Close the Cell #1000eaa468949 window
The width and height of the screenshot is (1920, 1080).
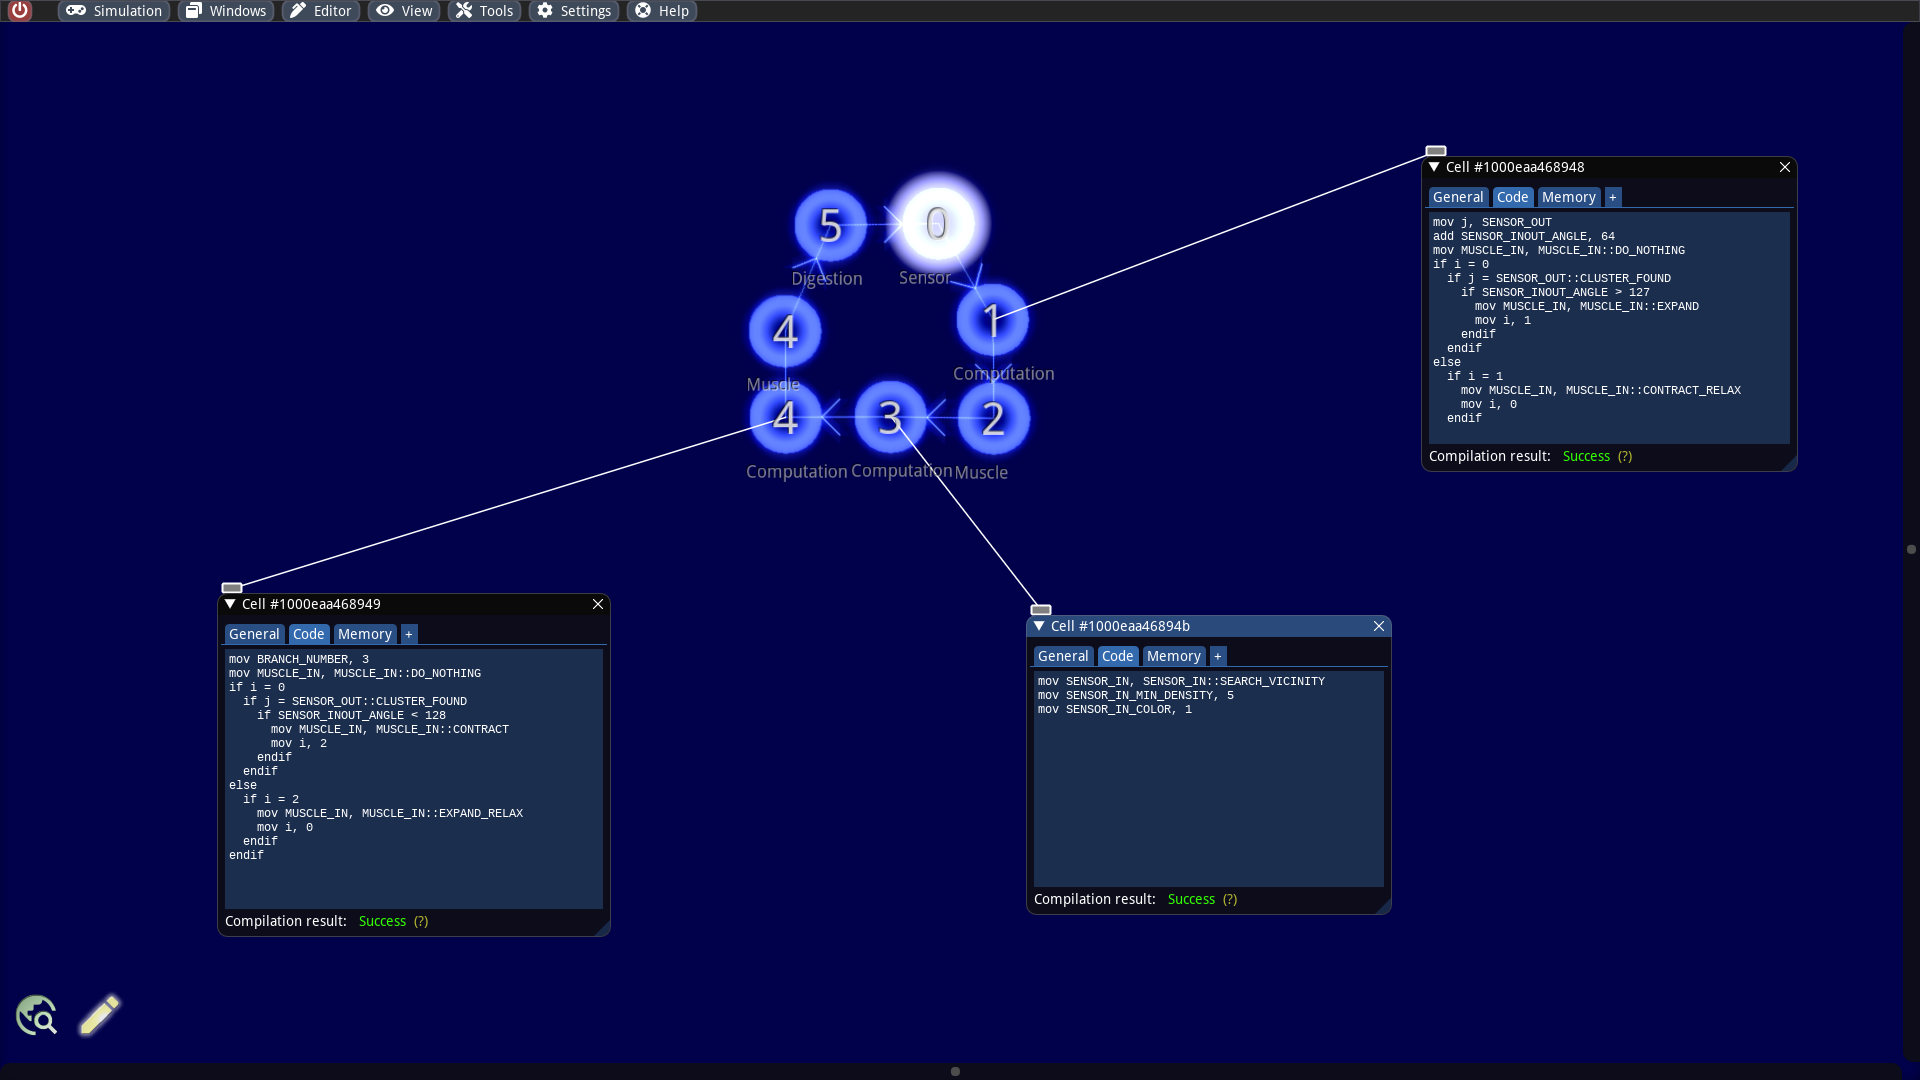click(598, 604)
